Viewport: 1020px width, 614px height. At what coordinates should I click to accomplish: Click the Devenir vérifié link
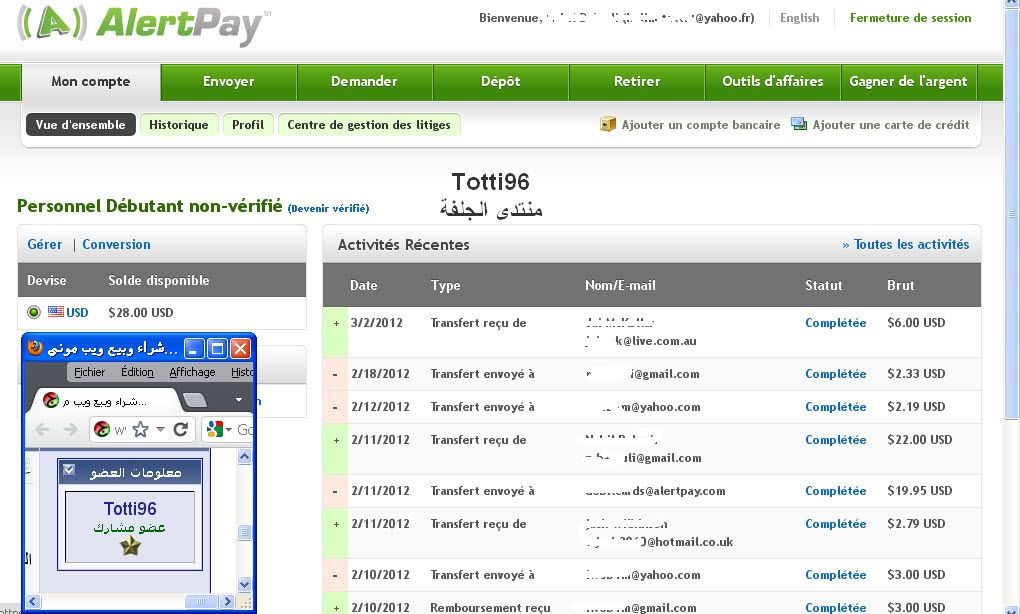click(329, 208)
